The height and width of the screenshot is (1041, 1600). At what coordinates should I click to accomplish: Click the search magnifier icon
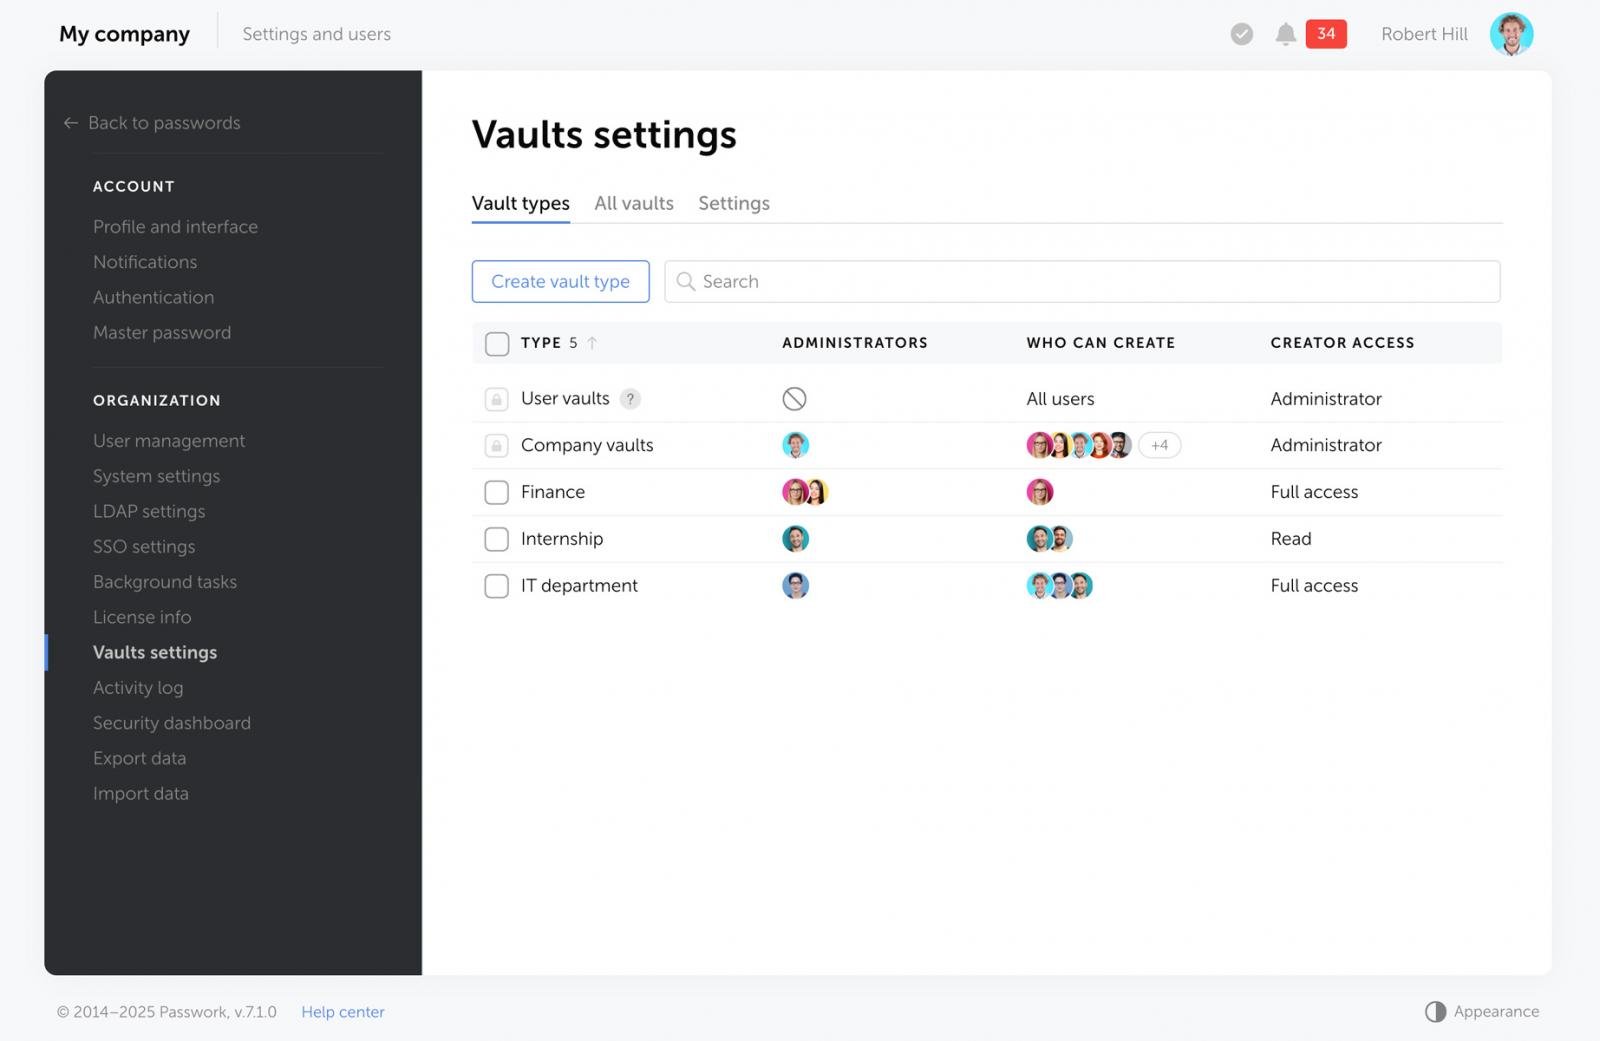(x=685, y=281)
